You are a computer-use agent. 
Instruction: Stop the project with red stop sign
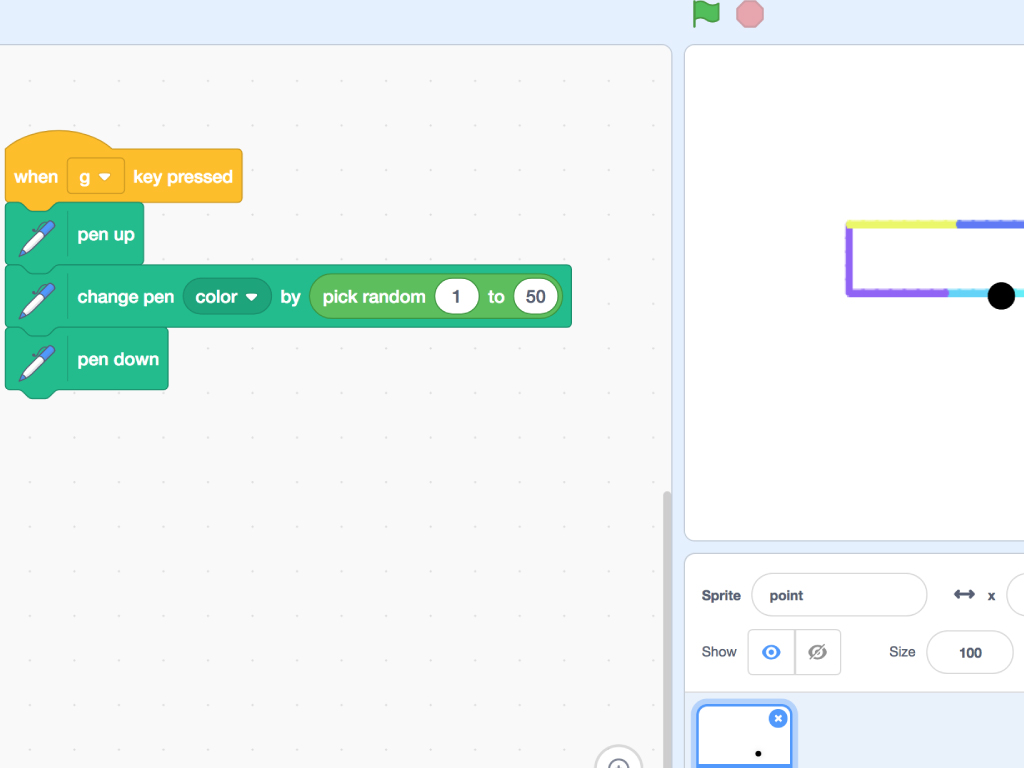[x=750, y=14]
